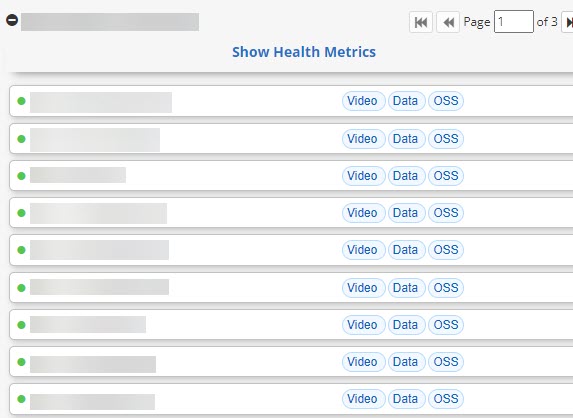Click the Data badge in the fifth row
The image size is (573, 418).
[406, 250]
